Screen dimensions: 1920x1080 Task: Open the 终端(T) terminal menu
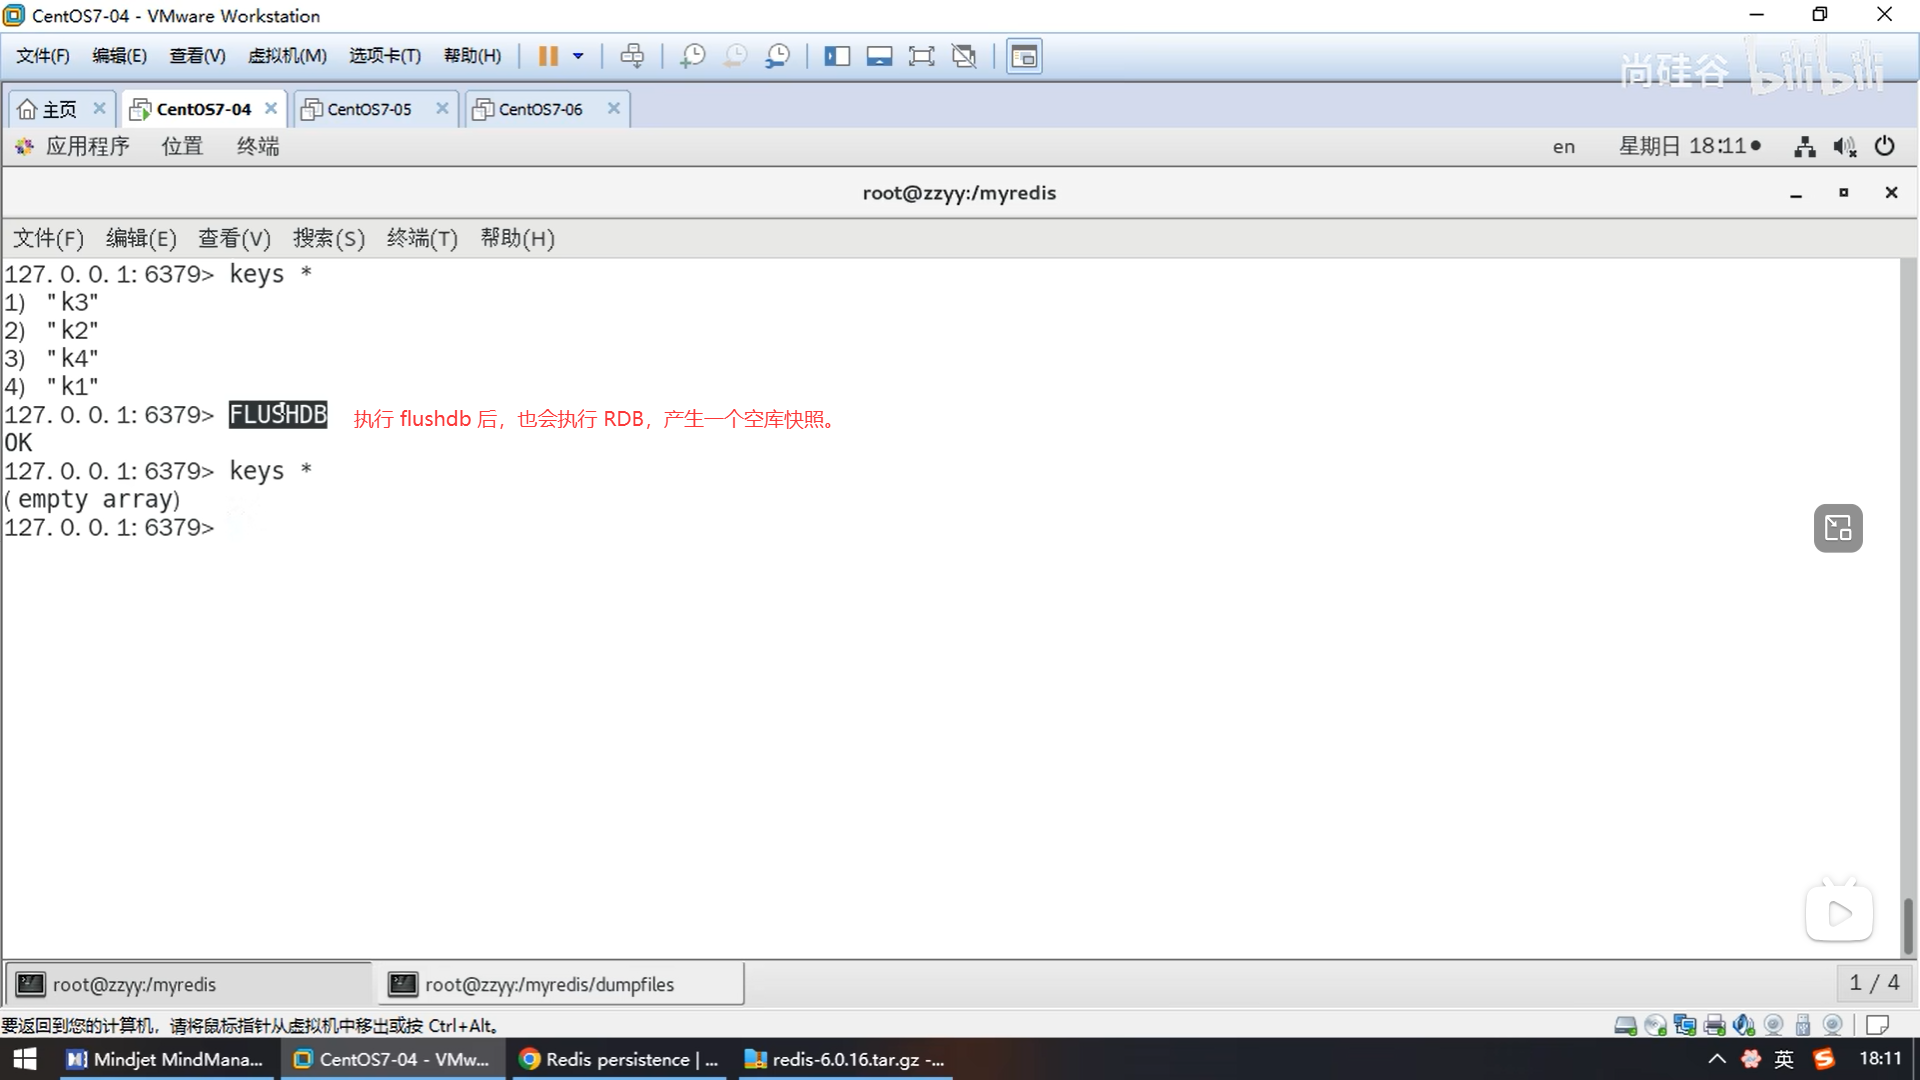coord(421,238)
